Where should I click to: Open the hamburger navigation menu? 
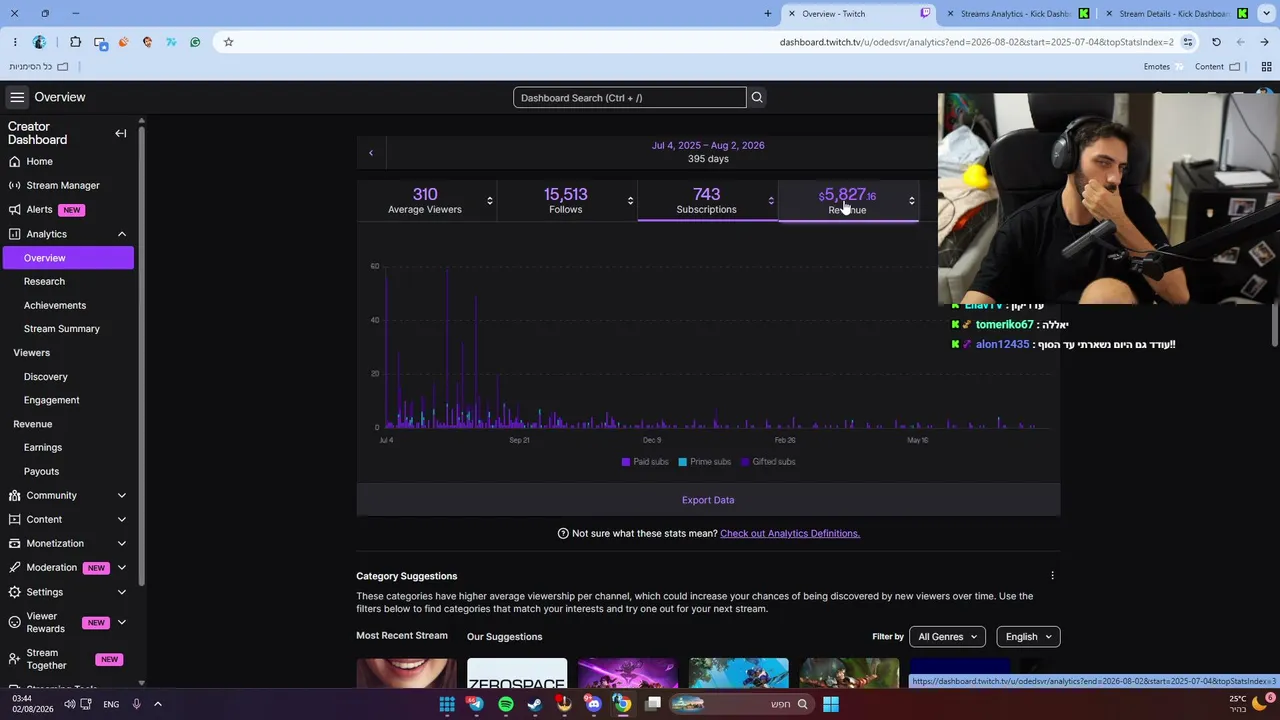17,97
